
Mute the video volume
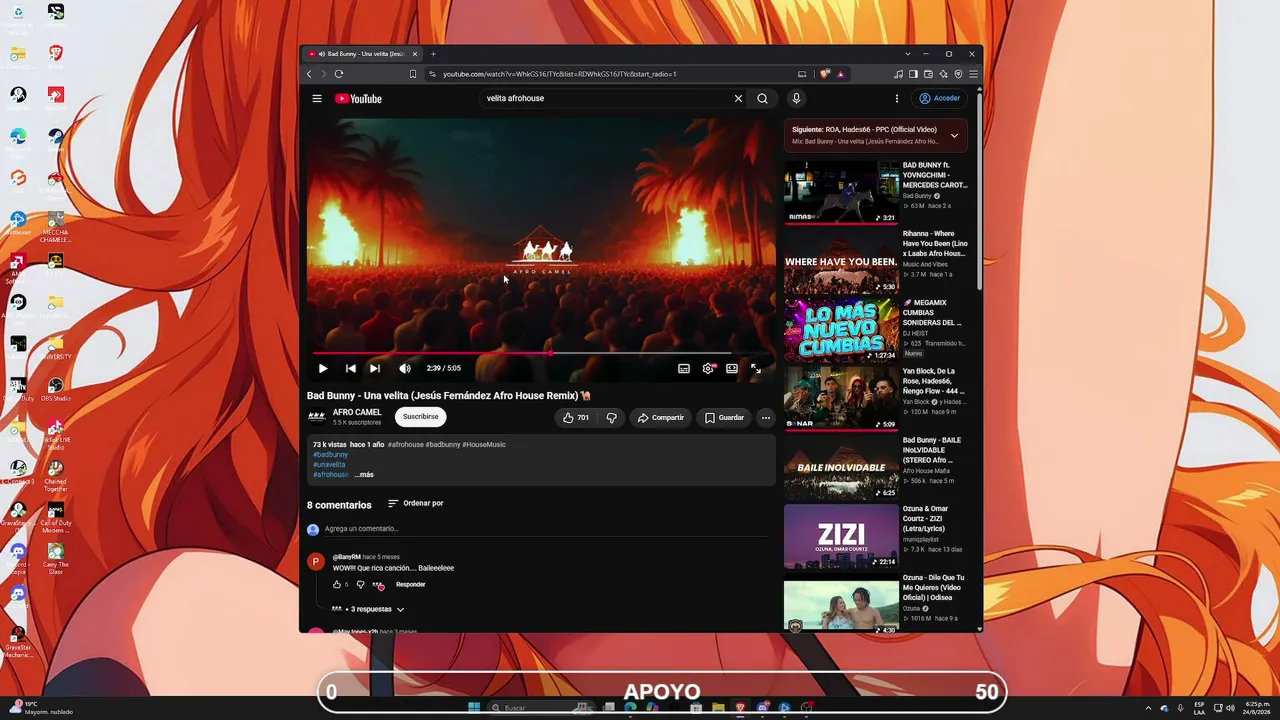(405, 368)
